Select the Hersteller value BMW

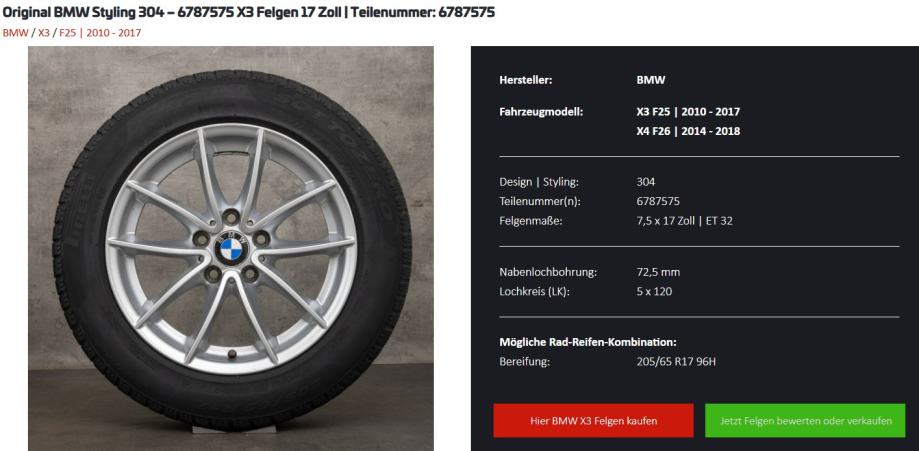tap(651, 80)
